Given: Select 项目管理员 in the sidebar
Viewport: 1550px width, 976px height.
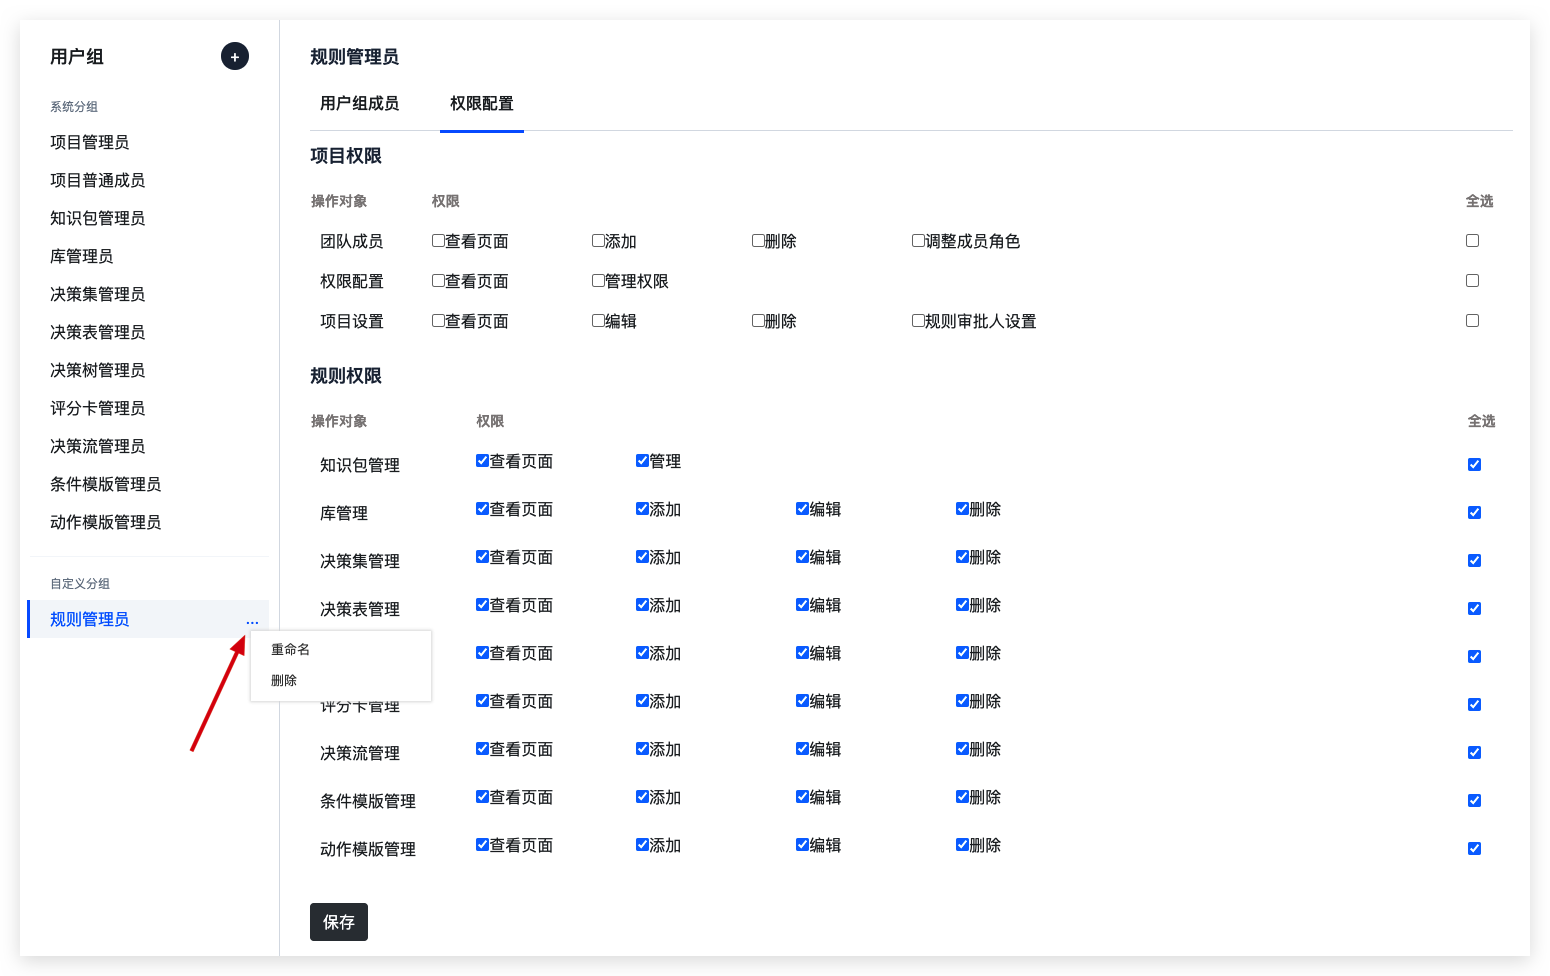Looking at the screenshot, I should point(90,143).
